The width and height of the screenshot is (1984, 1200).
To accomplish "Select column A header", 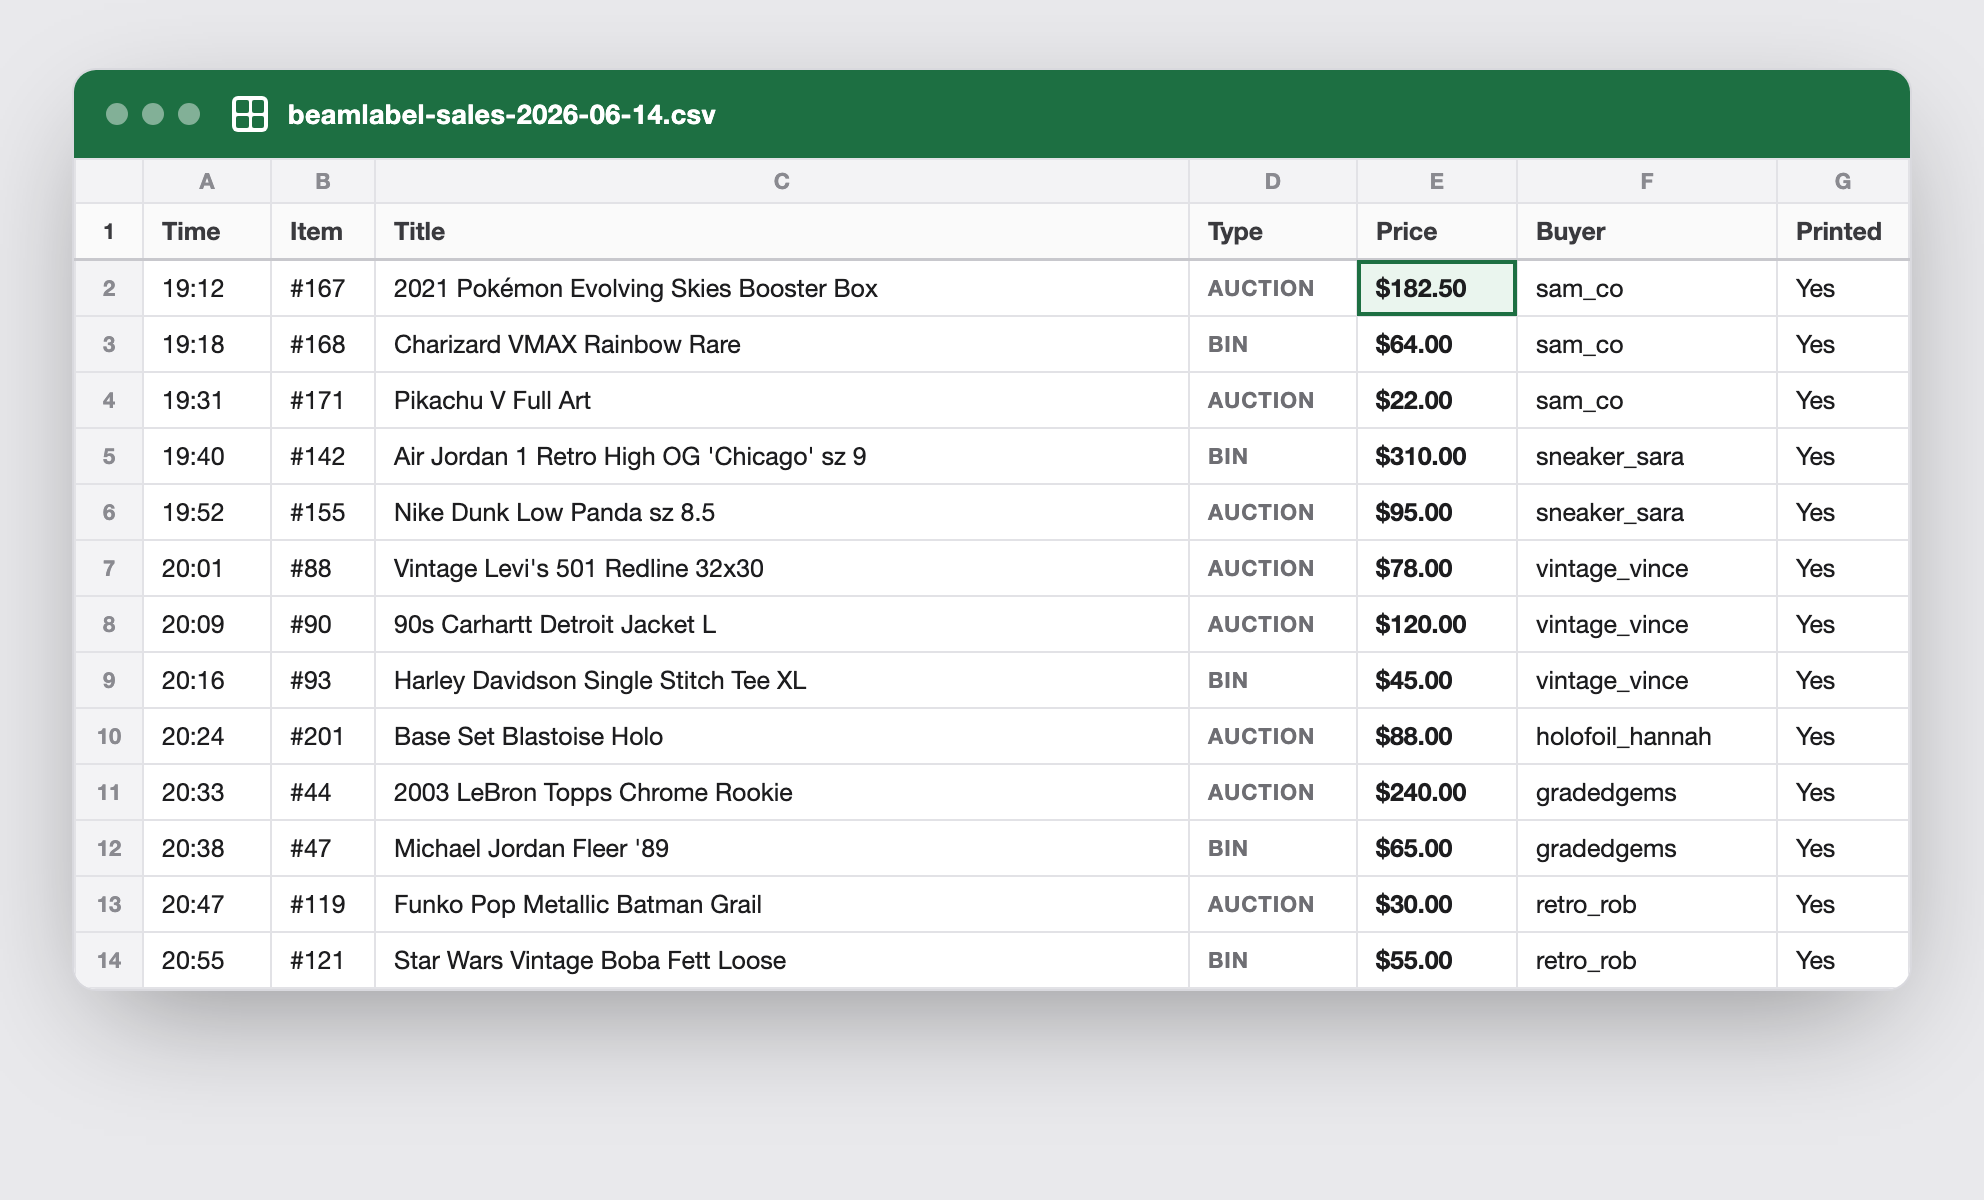I will 207,181.
